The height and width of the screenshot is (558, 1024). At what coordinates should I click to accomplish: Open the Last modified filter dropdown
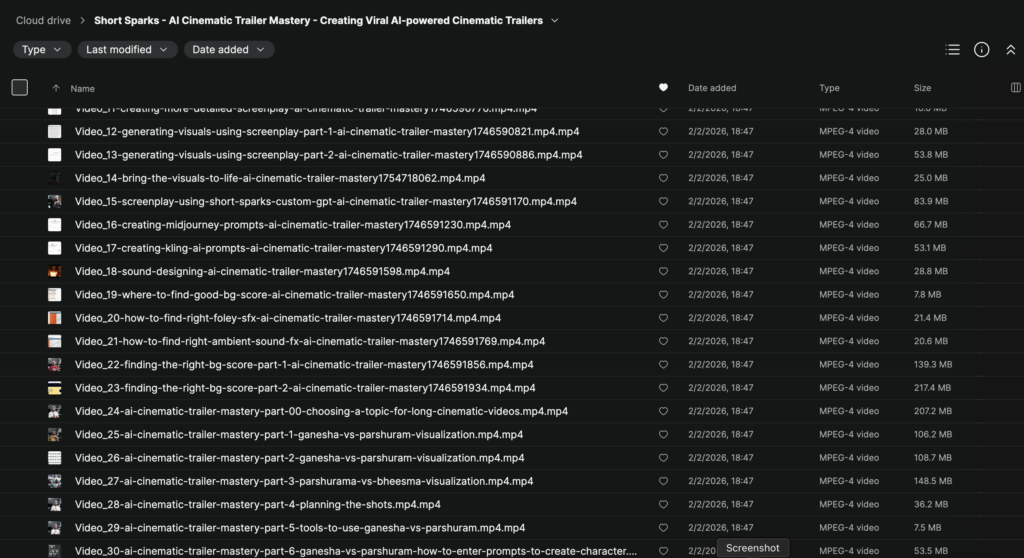point(126,49)
